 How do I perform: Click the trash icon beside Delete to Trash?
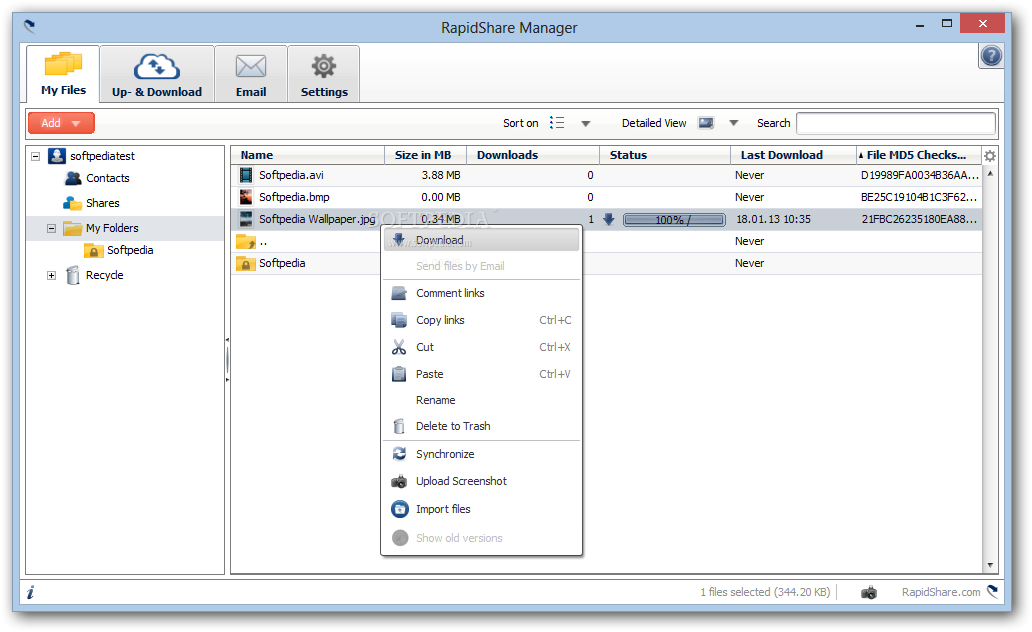399,426
